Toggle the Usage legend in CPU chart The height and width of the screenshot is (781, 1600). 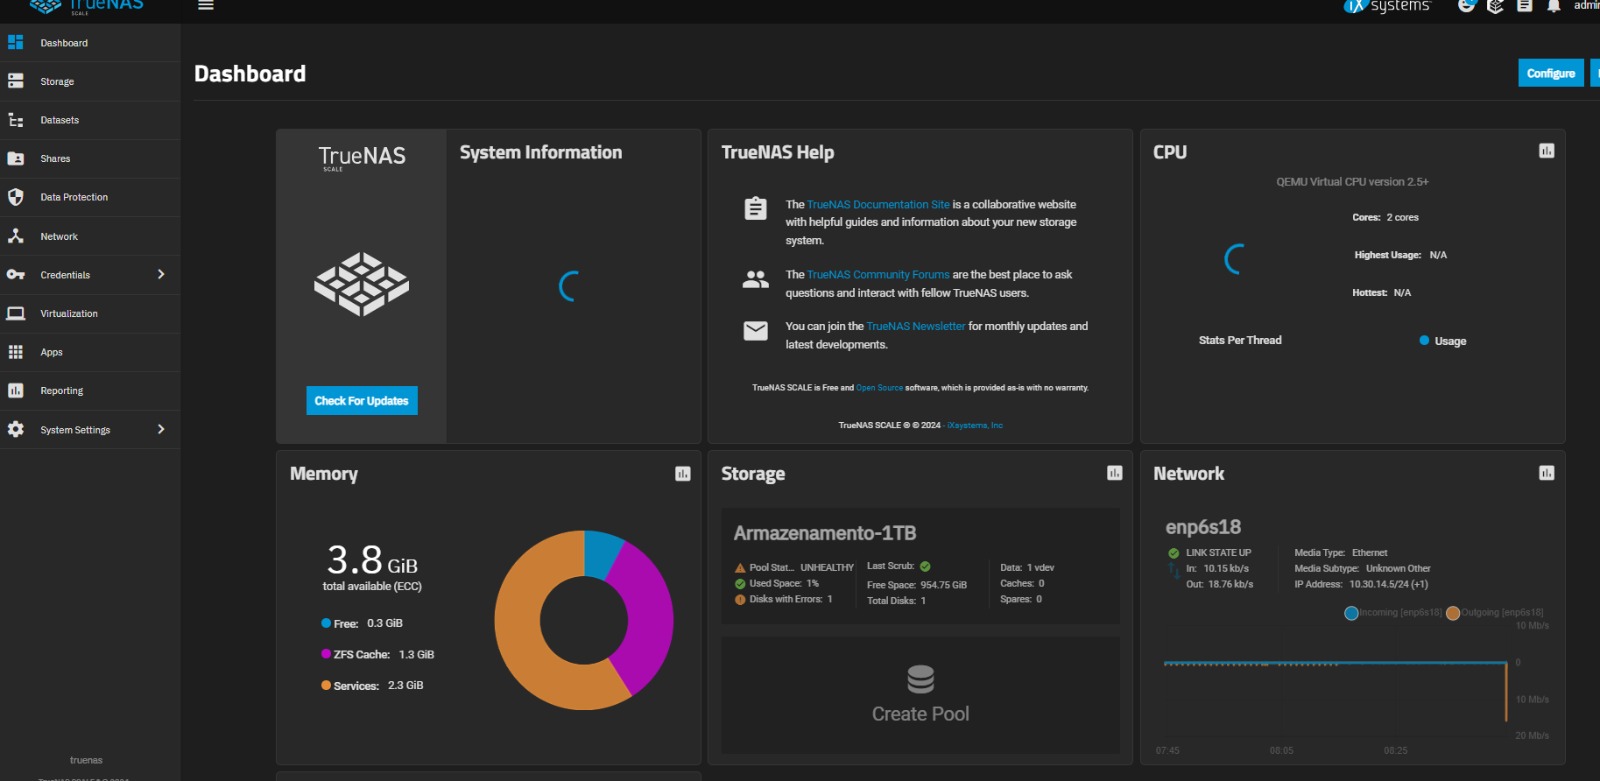[x=1442, y=341]
